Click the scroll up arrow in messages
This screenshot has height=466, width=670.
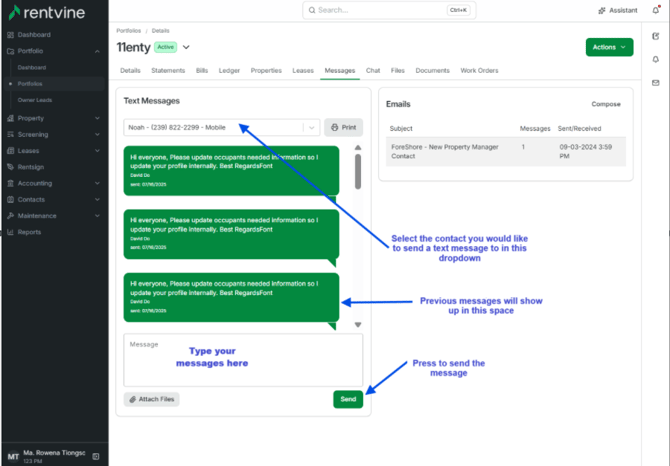coord(358,147)
